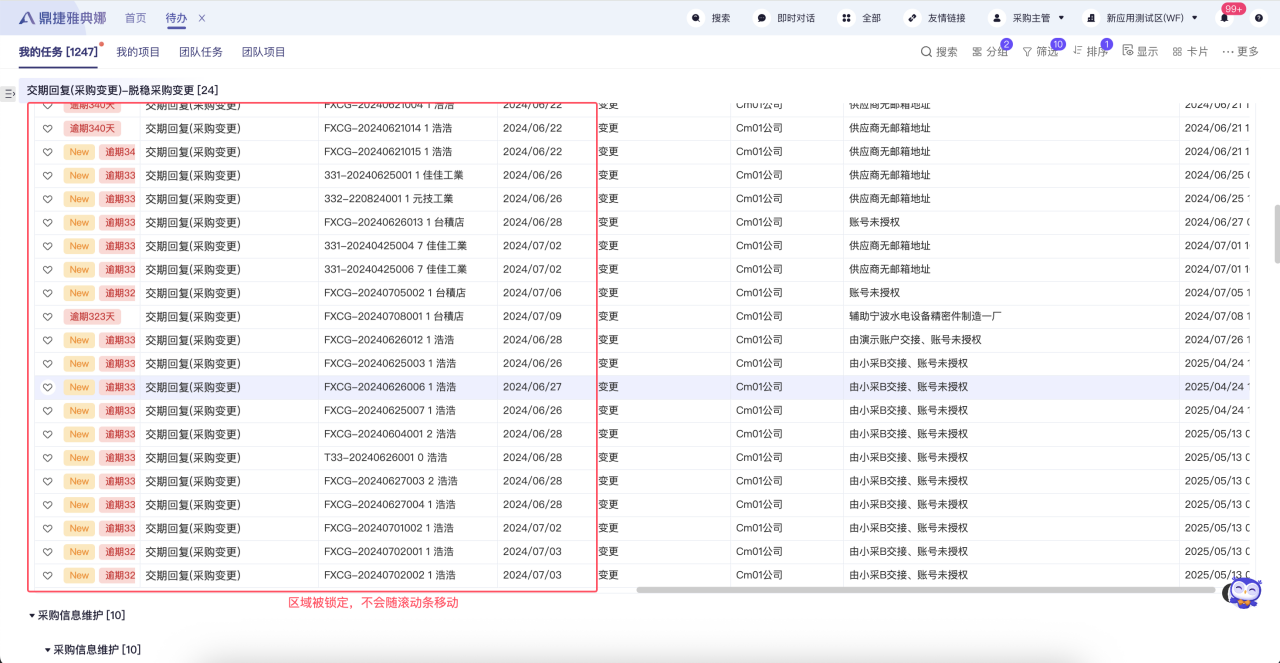
Task: Open the 采购主管 role dropdown
Action: (1027, 18)
